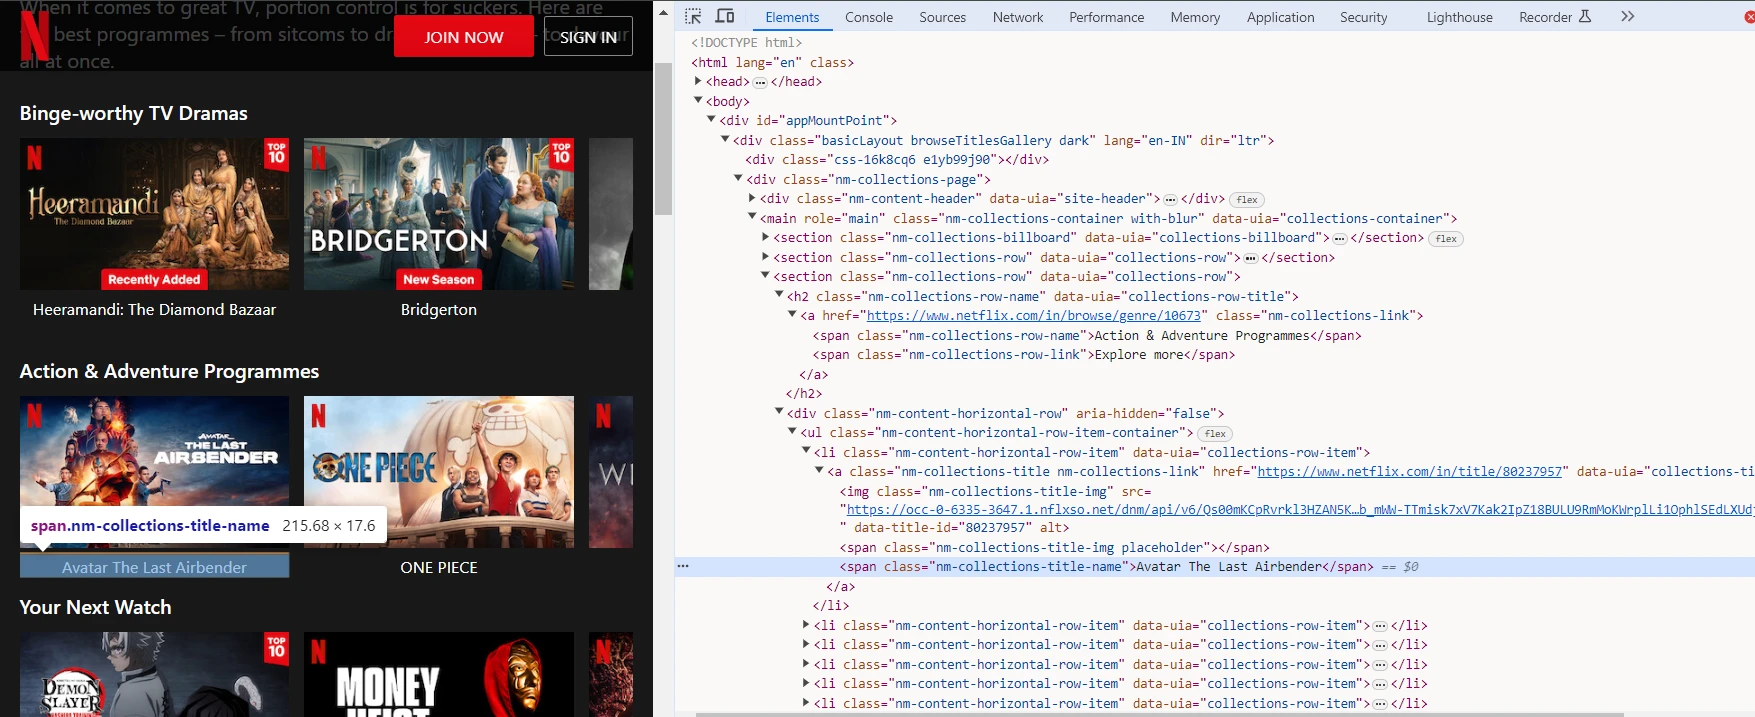Click the ellipsis inside the collapsed head element
This screenshot has height=717, width=1755.
(760, 82)
